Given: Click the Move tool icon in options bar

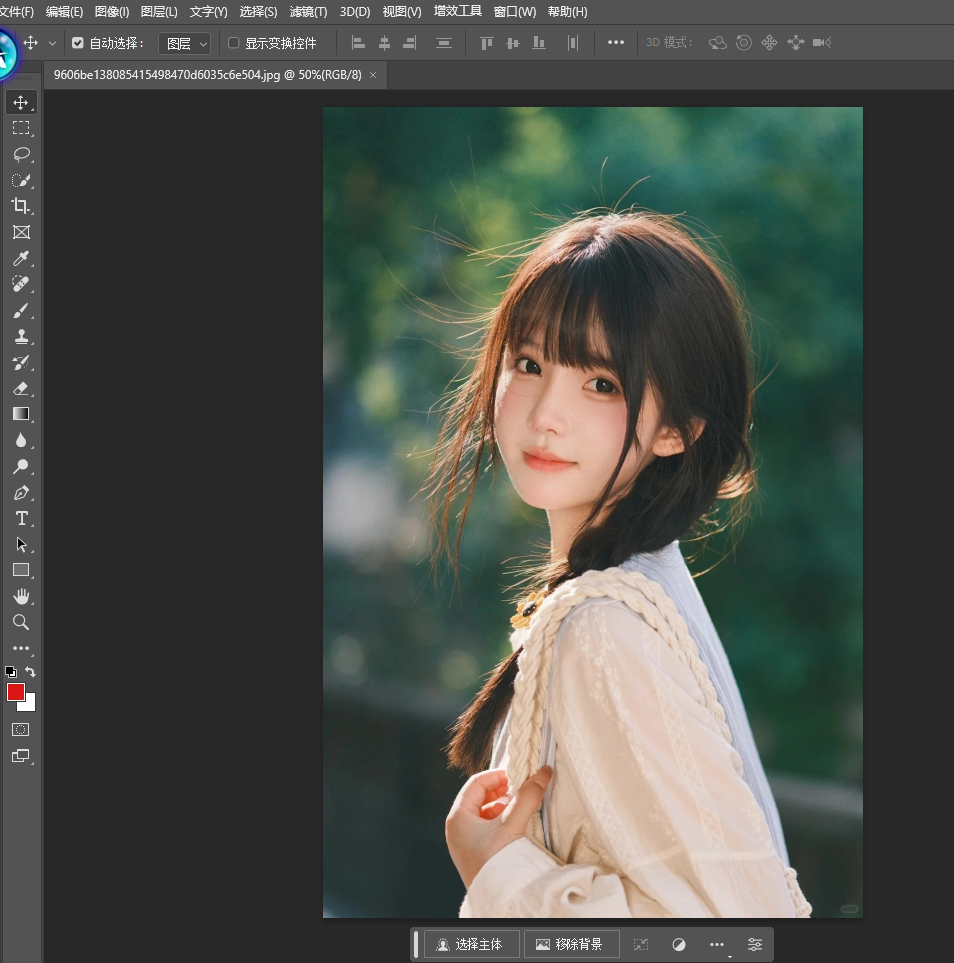Looking at the screenshot, I should click(x=30, y=43).
